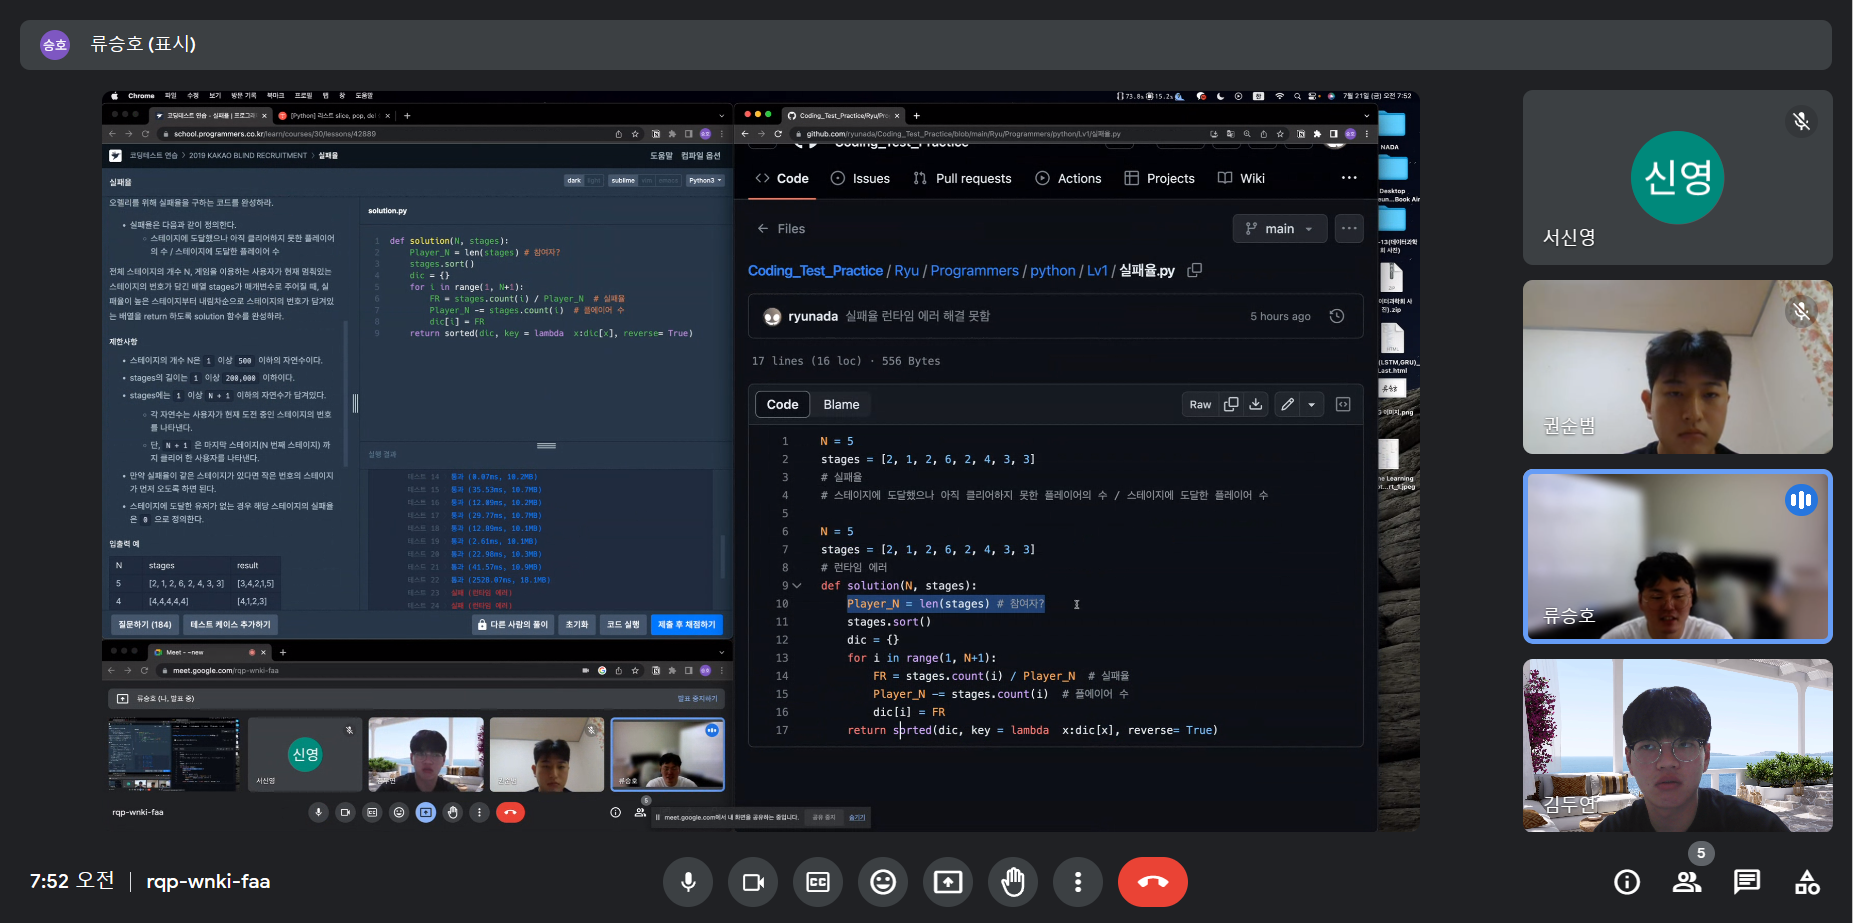
Task: Switch to the [Python] 리스트 slice browser tab
Action: click(x=333, y=116)
